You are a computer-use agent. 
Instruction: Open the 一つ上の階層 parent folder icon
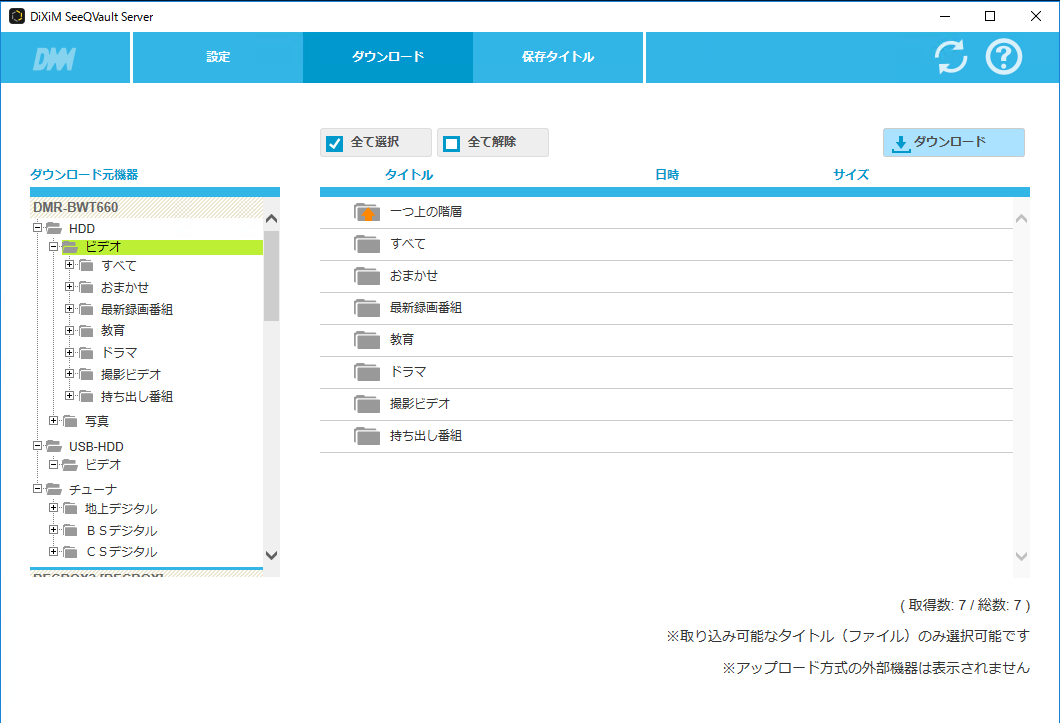click(367, 212)
